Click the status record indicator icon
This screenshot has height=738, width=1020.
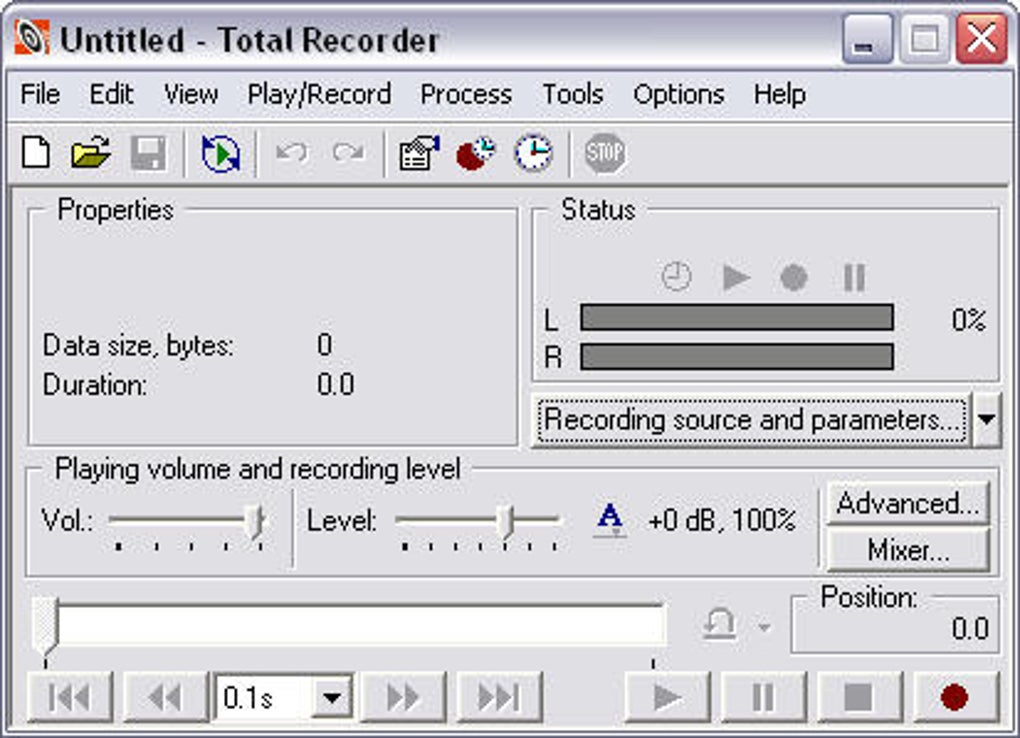pos(794,278)
